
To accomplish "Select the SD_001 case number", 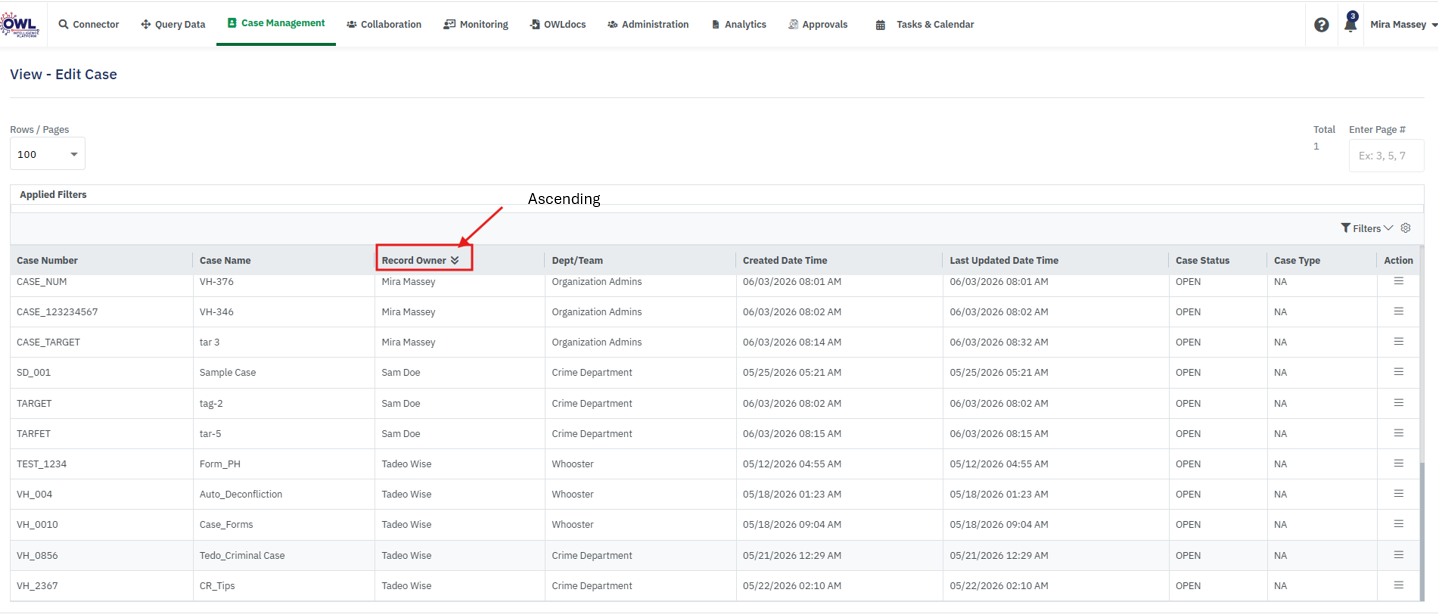I will (33, 372).
